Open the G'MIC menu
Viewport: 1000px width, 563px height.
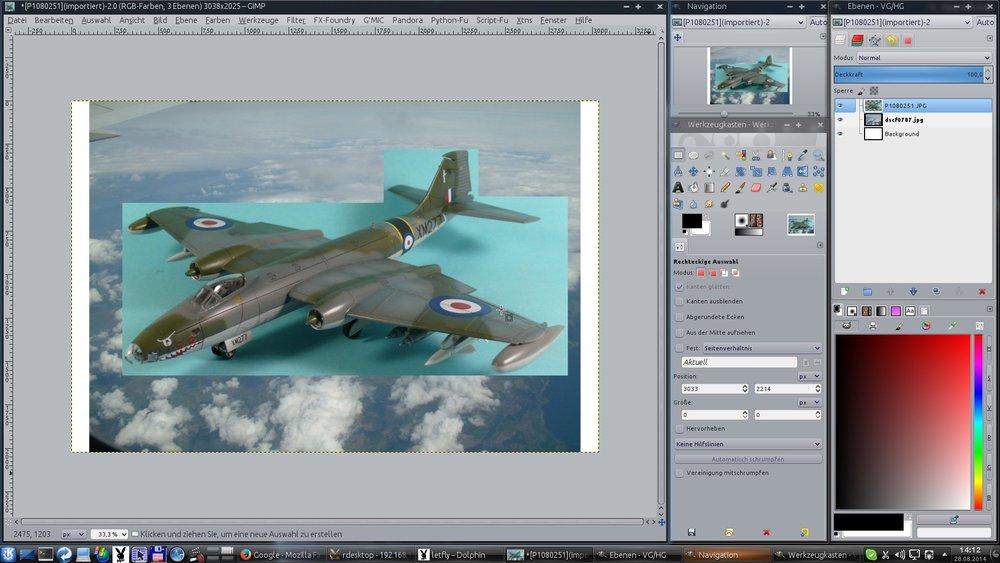point(374,20)
